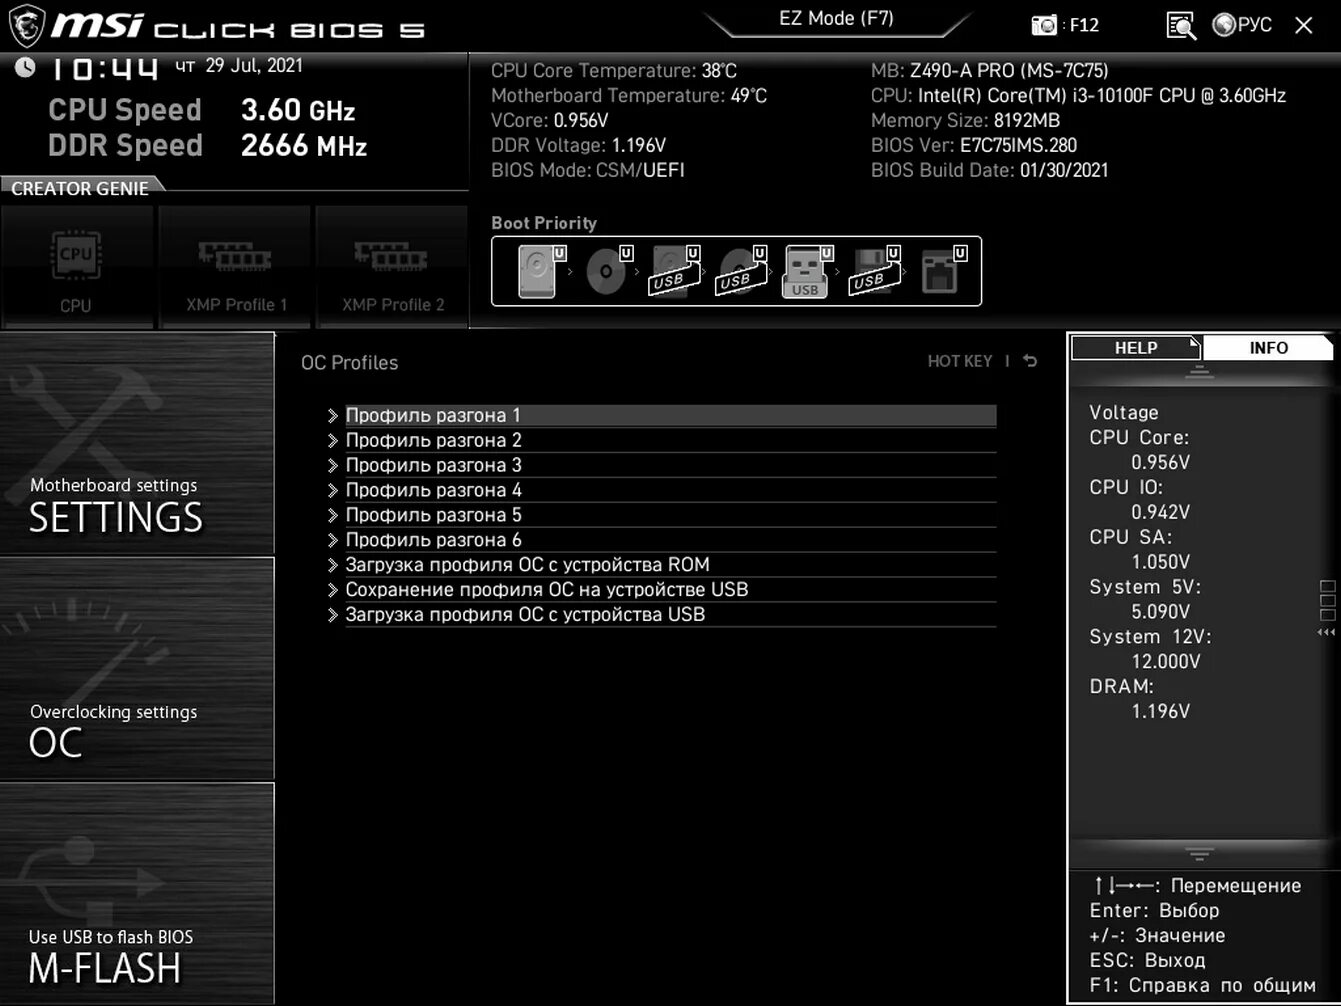Click the HOT KEY label
The image size is (1341, 1006).
(959, 361)
